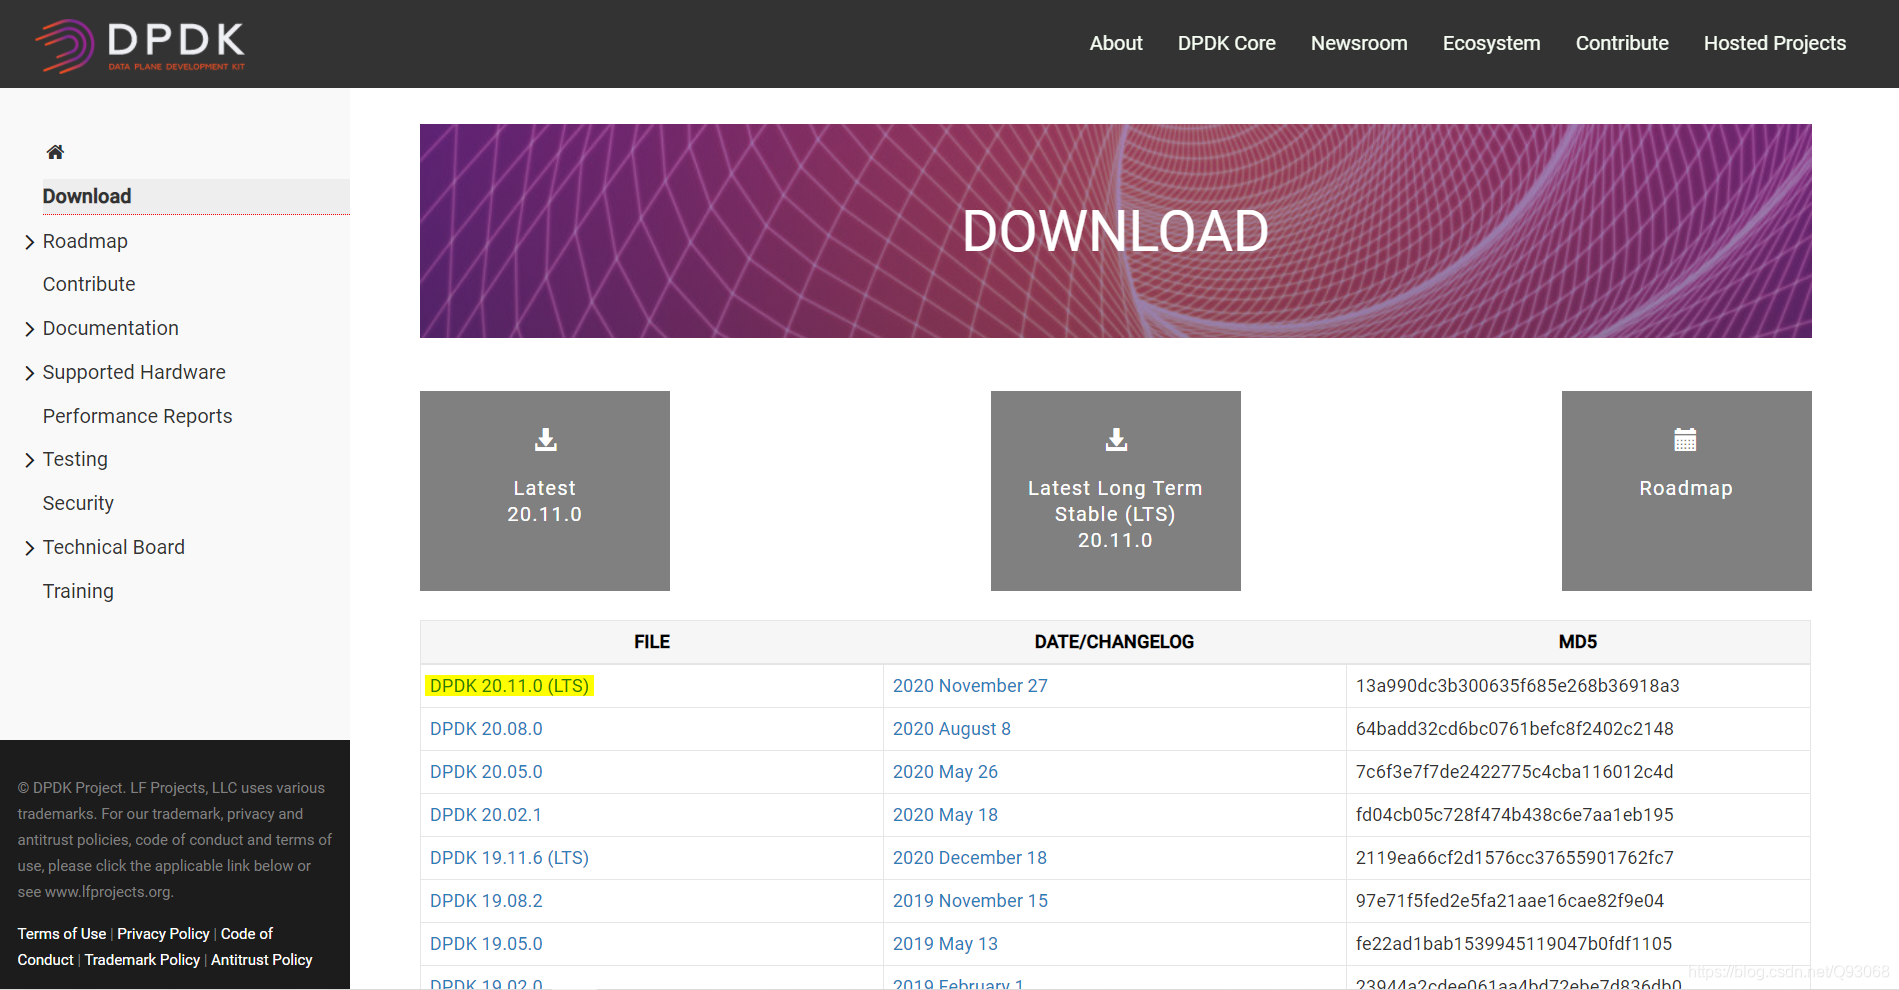
Task: Click the FILE column header
Action: click(x=652, y=642)
